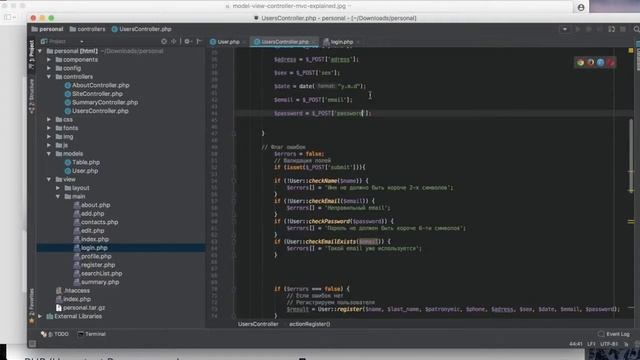Open Table.php in the models folder

tap(82, 162)
